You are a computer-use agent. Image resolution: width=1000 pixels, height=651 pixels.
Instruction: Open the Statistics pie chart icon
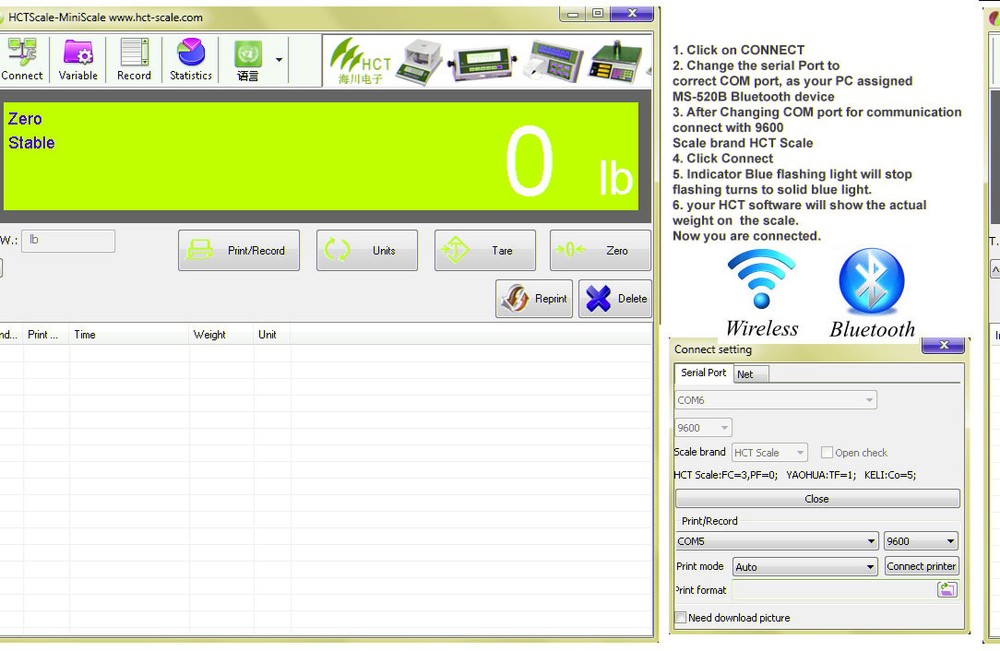(190, 60)
